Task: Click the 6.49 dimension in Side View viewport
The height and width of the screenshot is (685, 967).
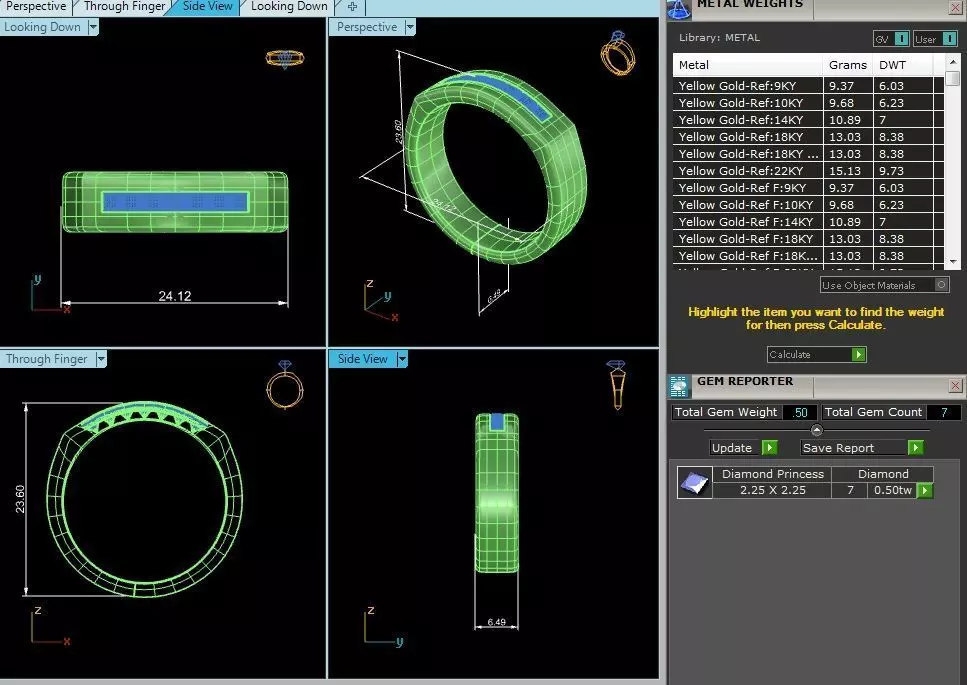Action: 496,621
